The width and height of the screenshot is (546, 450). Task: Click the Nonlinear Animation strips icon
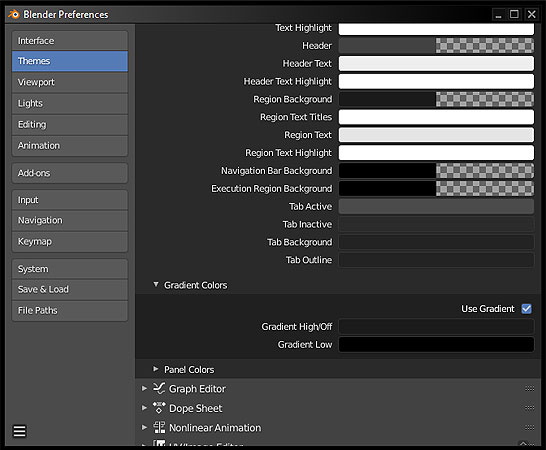(159, 427)
